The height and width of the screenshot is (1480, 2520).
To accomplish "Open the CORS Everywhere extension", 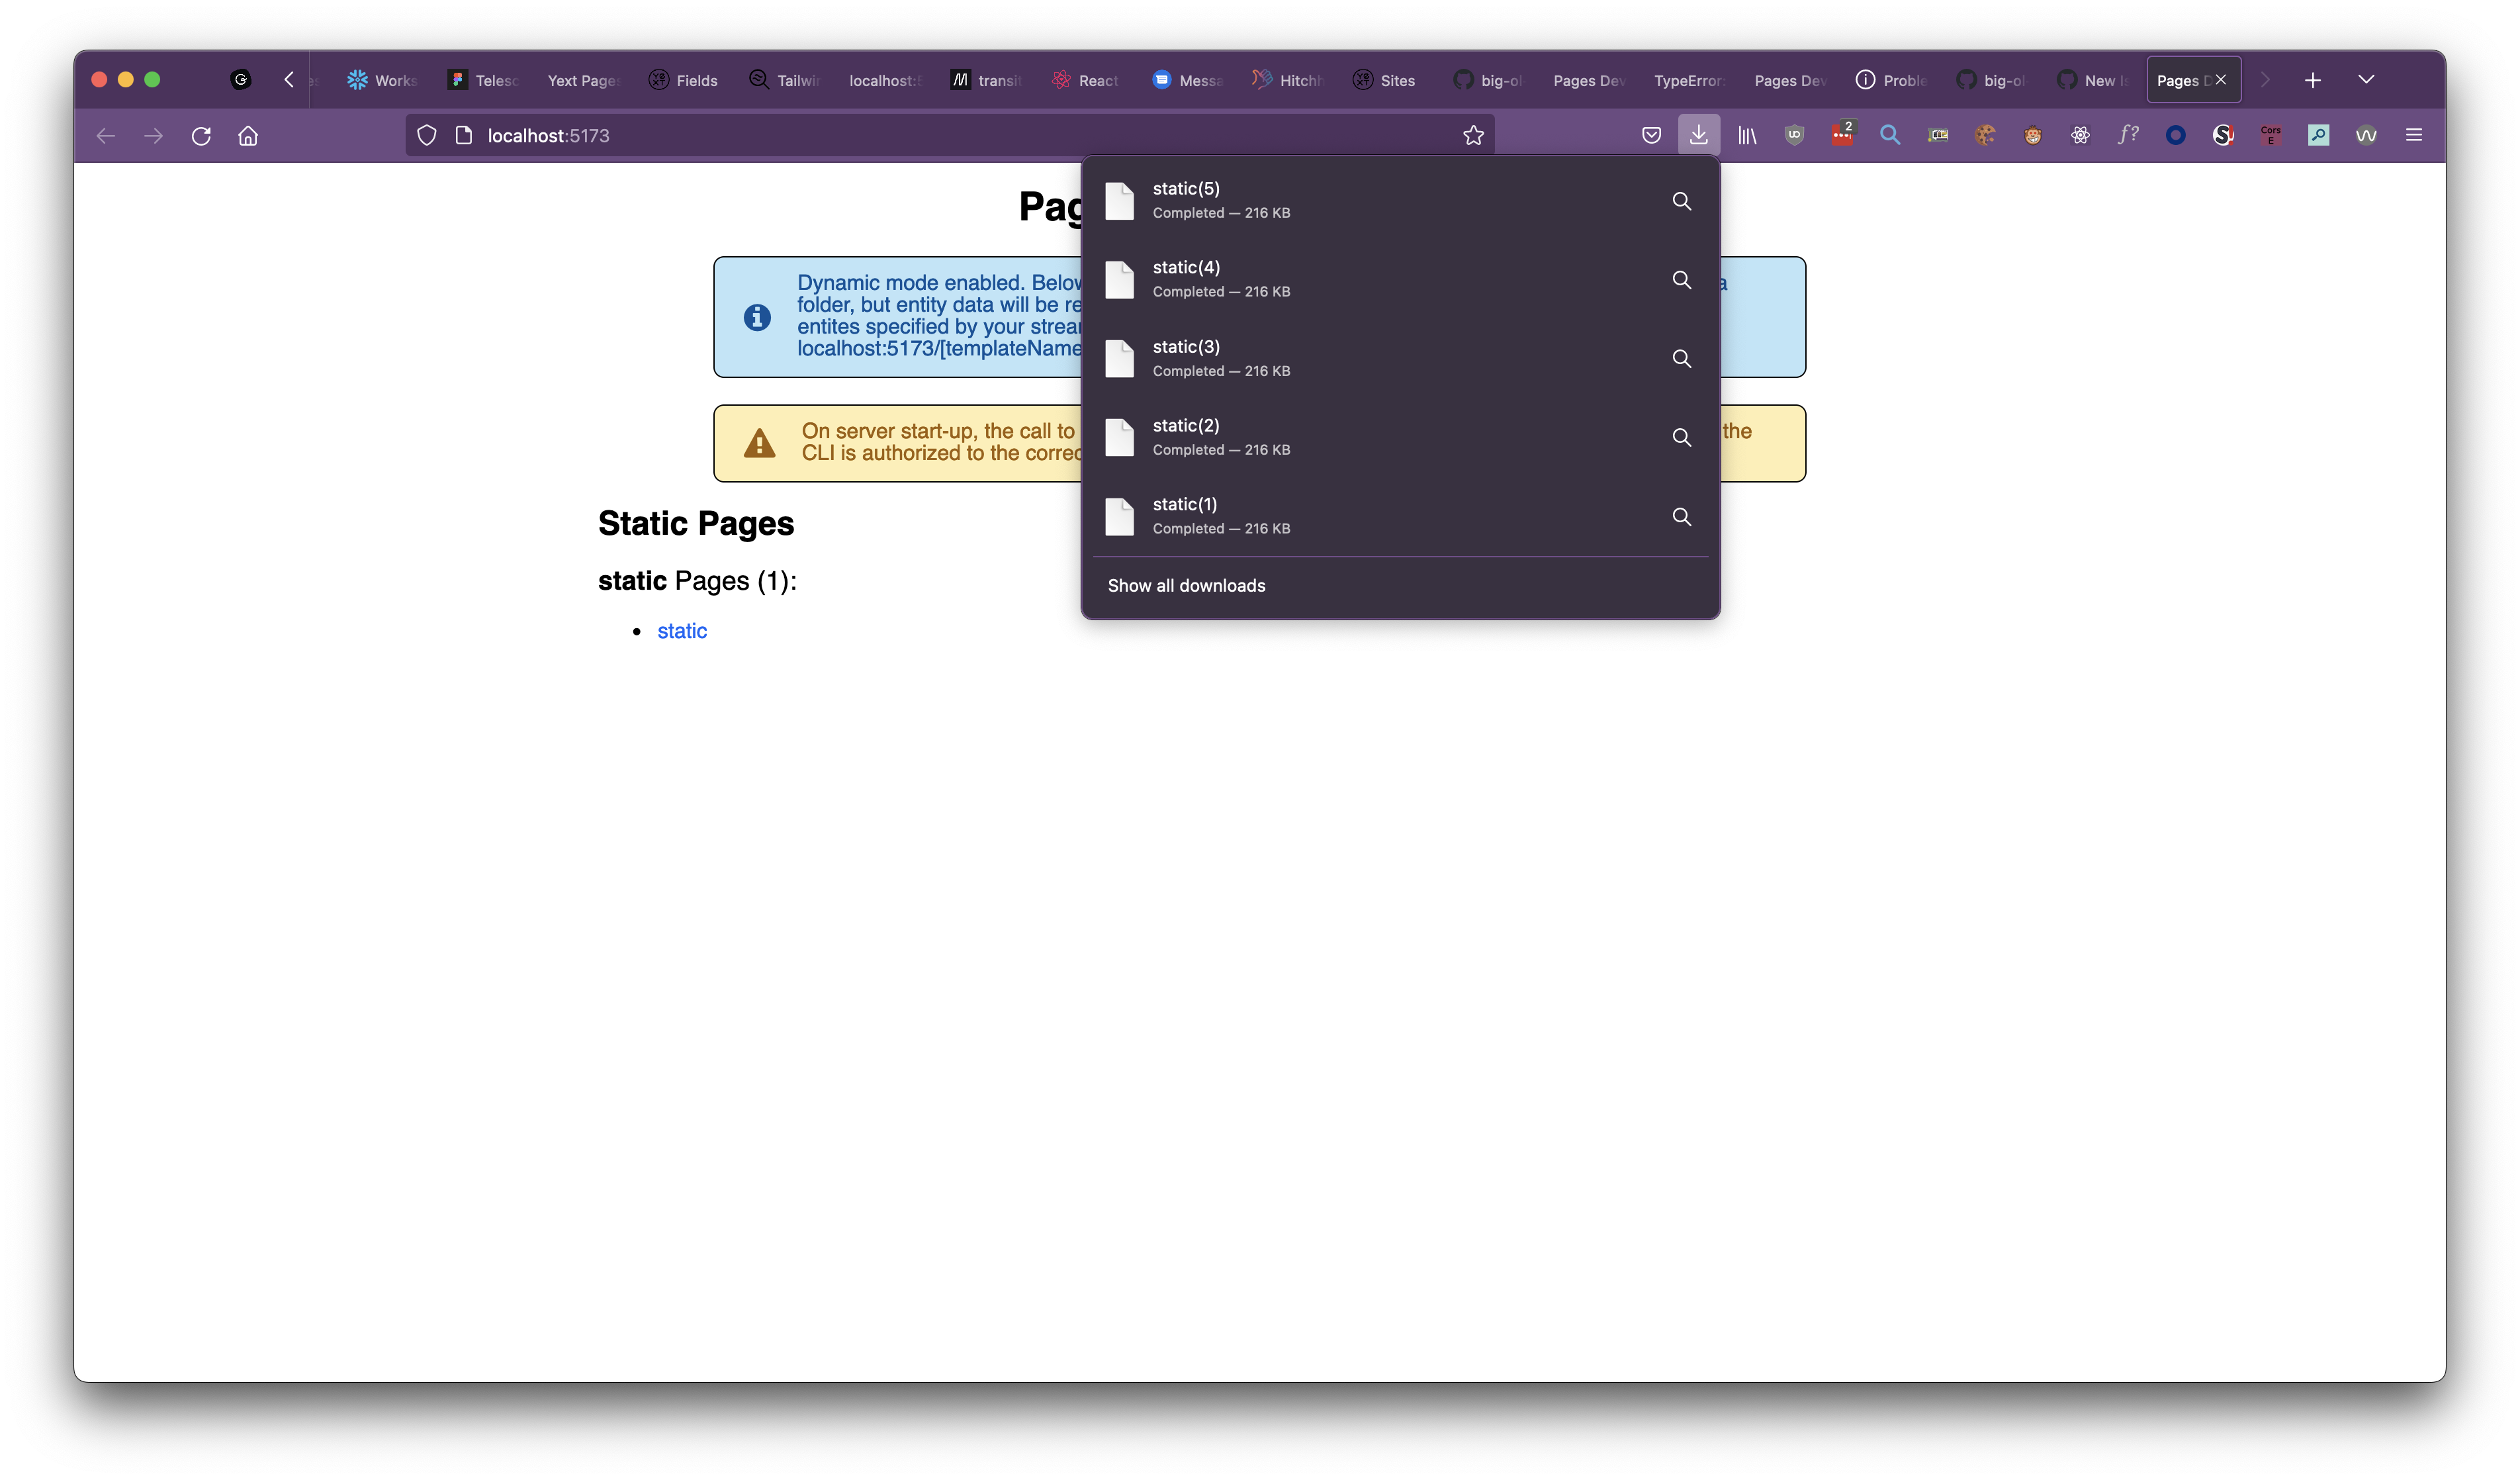I will (2270, 135).
